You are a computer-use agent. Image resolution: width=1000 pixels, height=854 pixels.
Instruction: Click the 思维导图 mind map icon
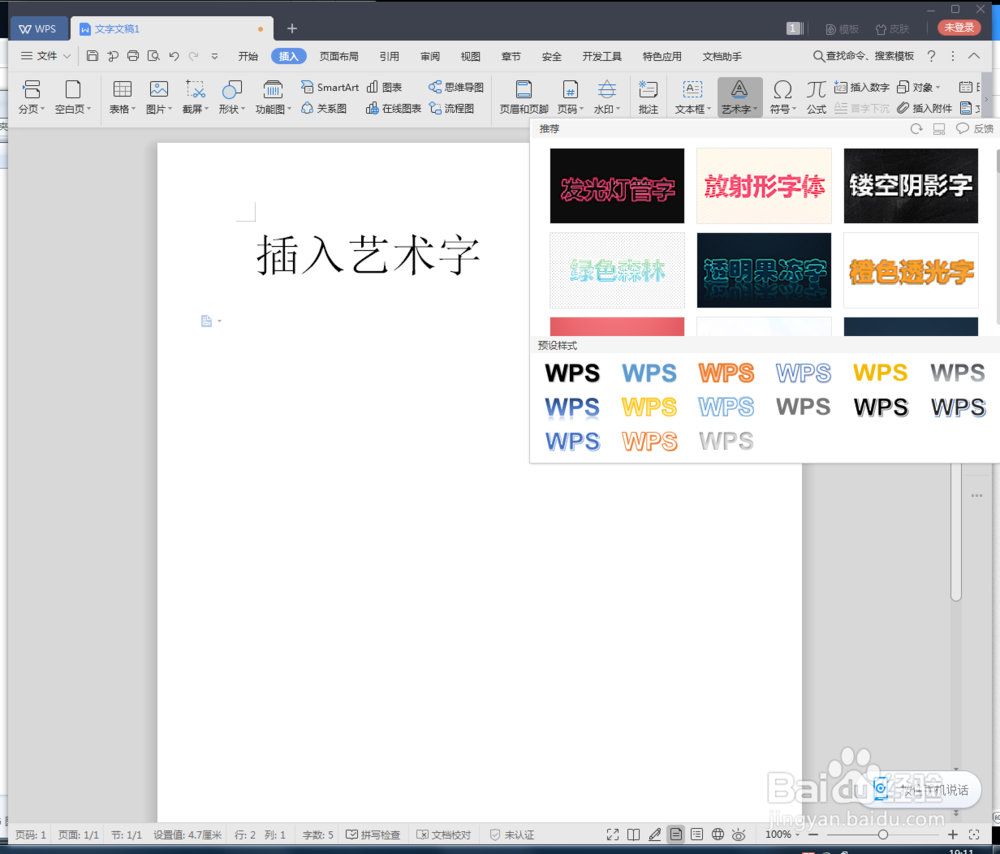click(x=456, y=87)
